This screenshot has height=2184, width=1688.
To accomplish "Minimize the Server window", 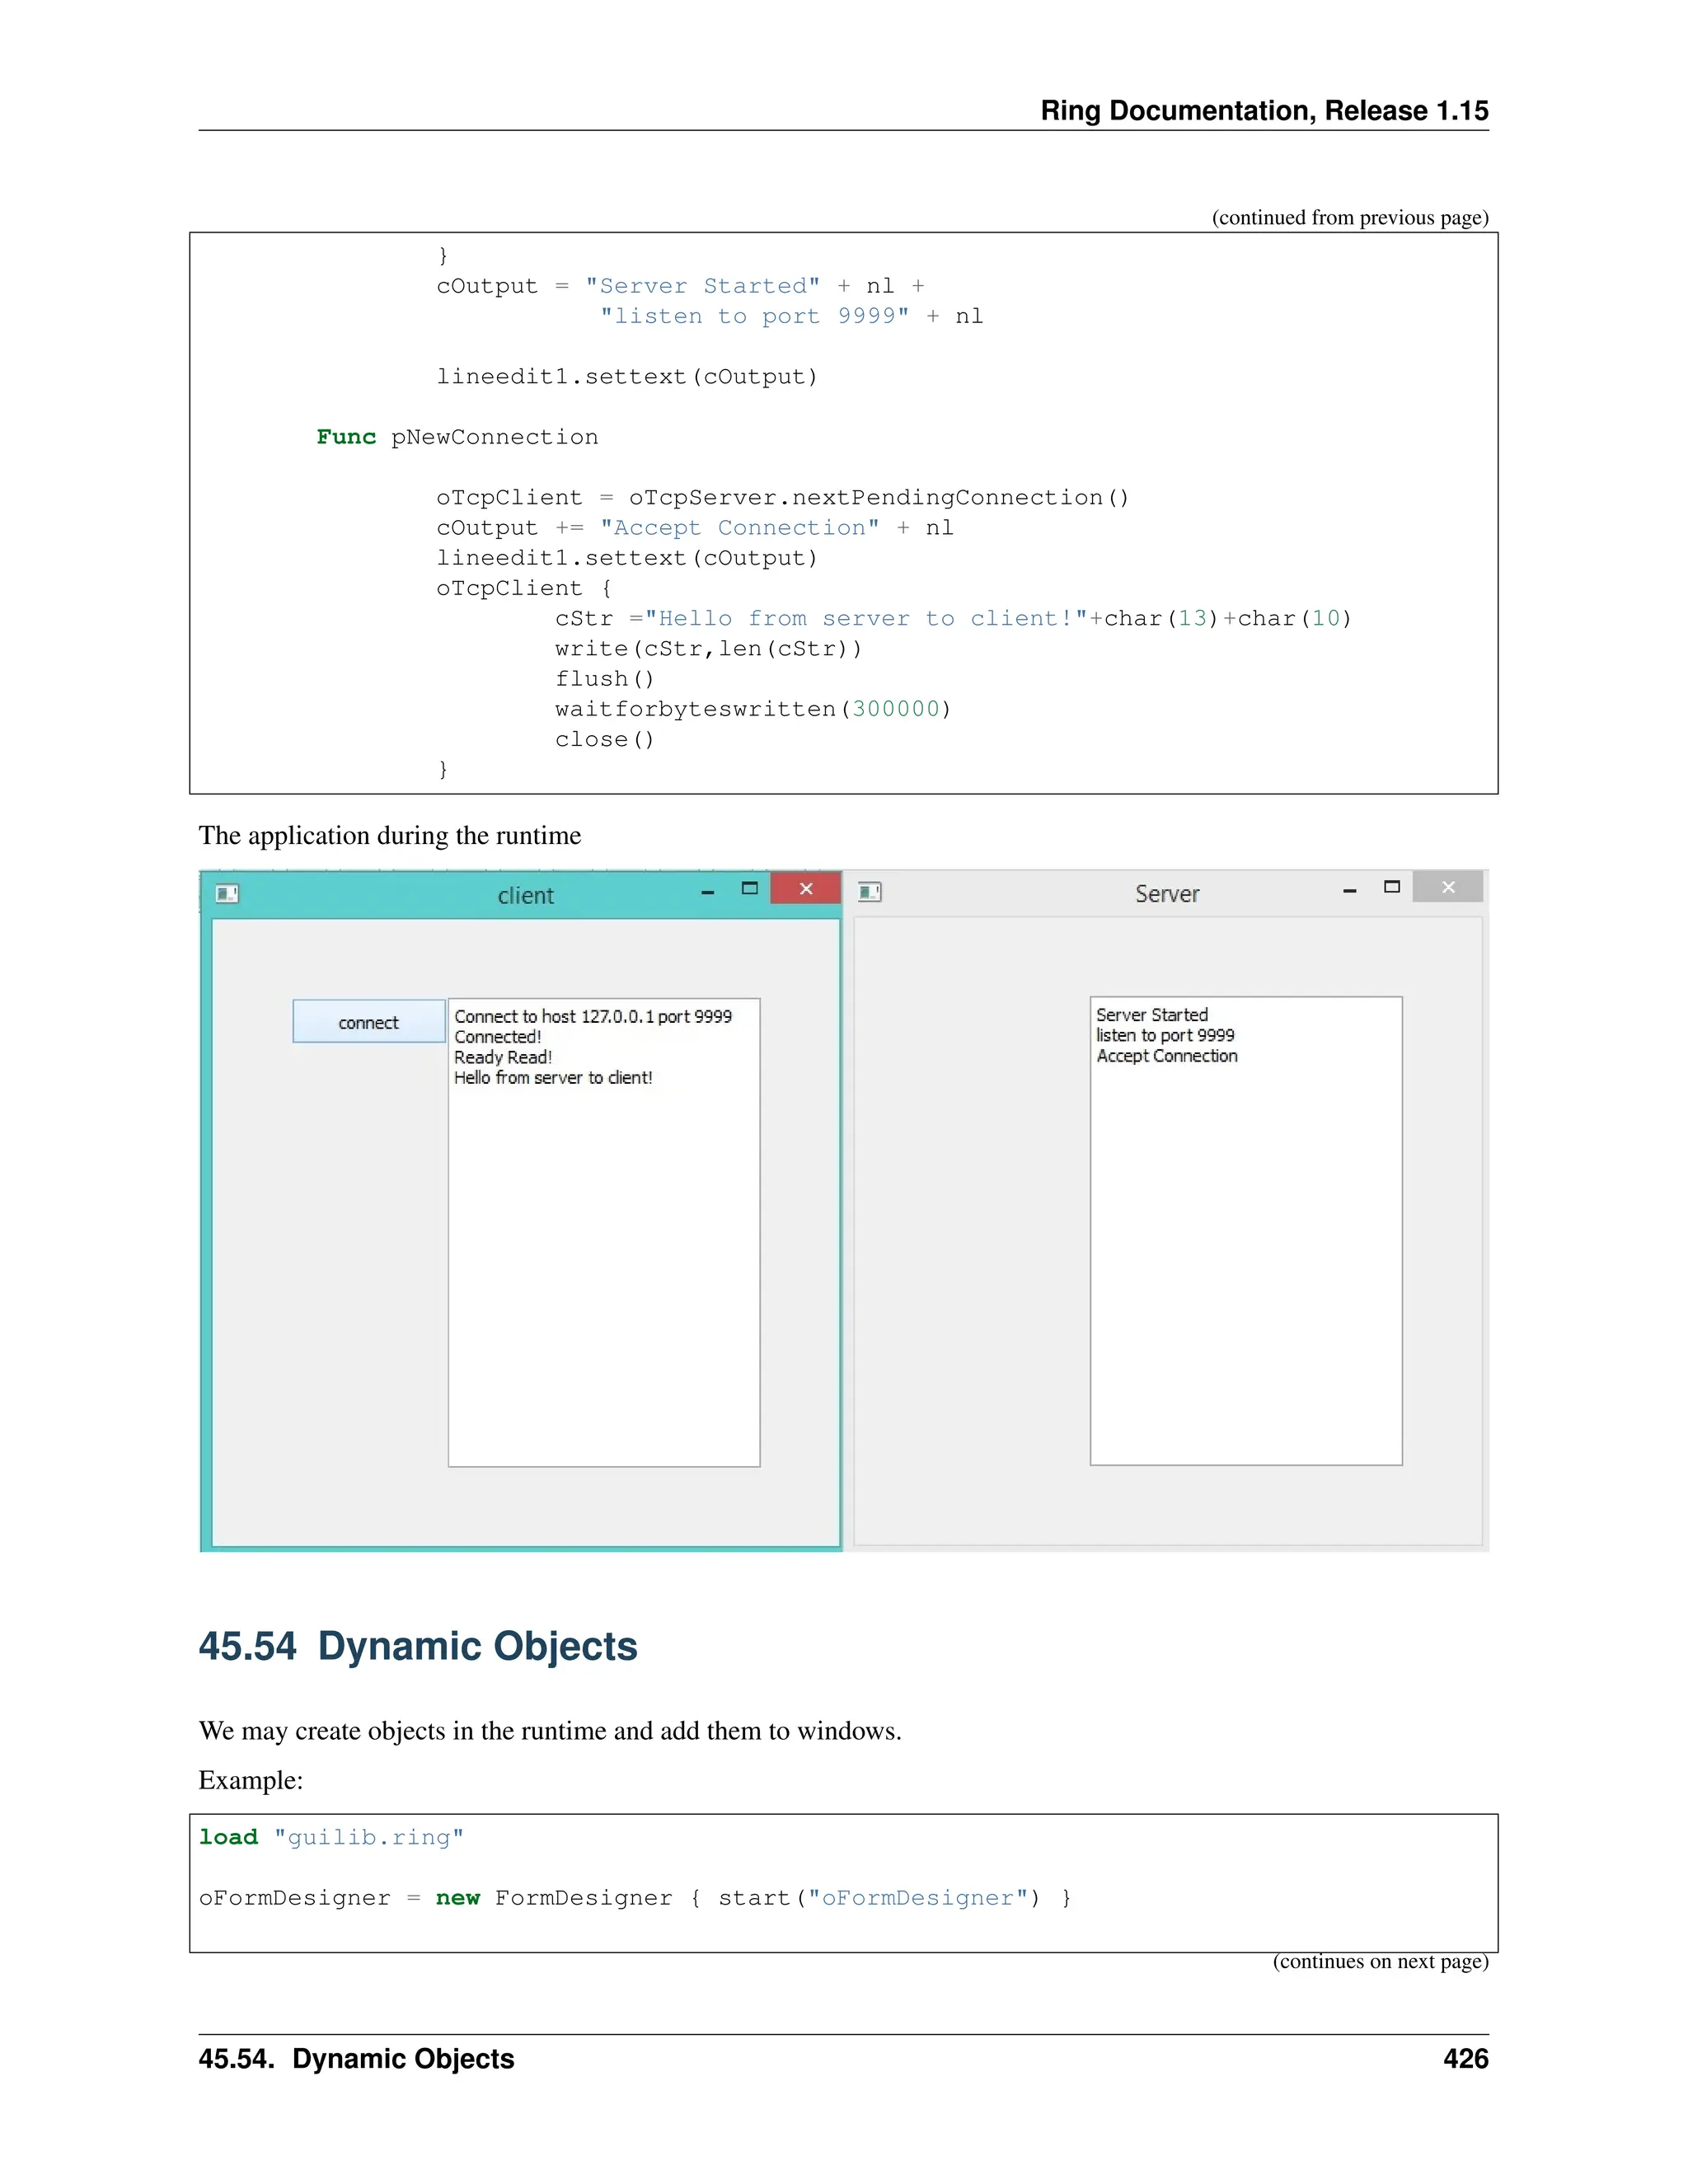I will pyautogui.click(x=1349, y=890).
